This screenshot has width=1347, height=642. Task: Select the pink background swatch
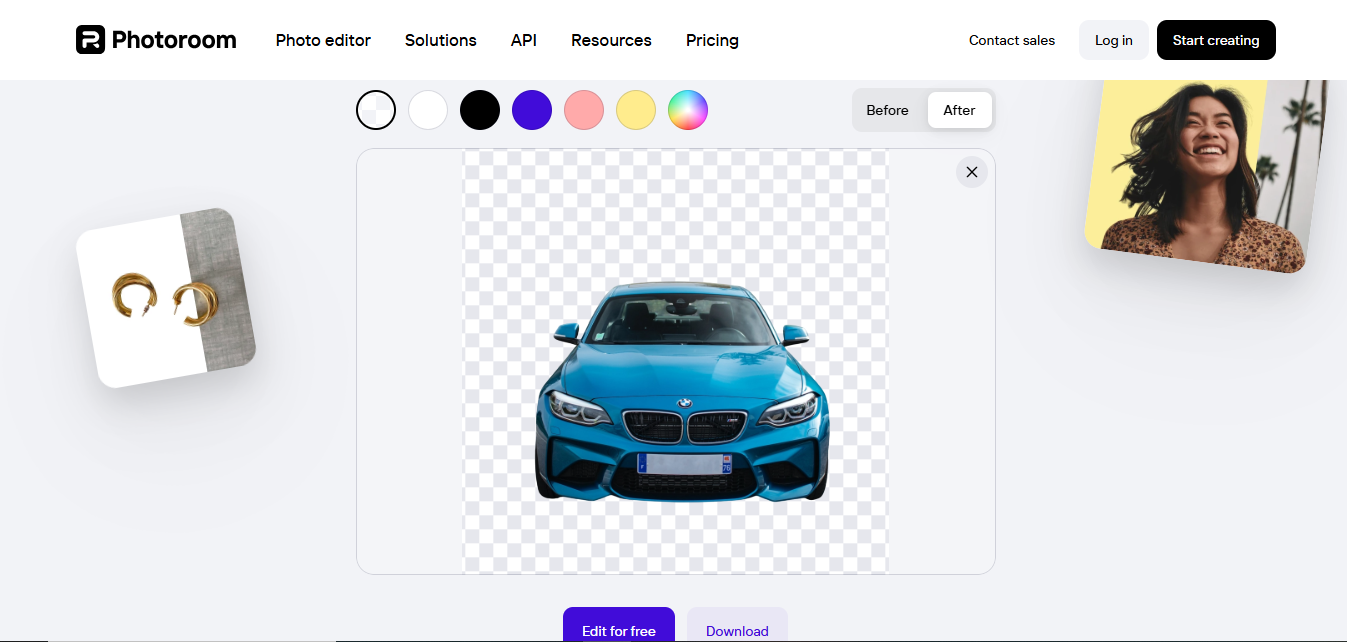click(x=584, y=110)
